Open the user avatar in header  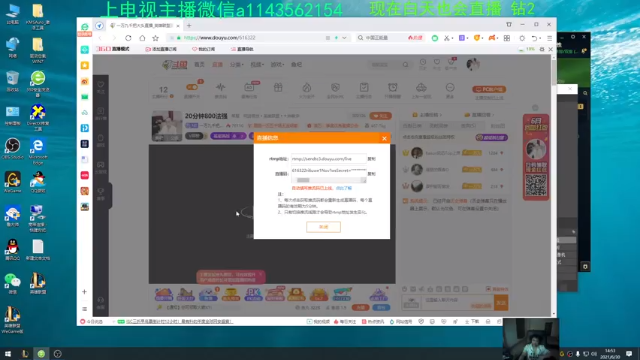coord(473,64)
